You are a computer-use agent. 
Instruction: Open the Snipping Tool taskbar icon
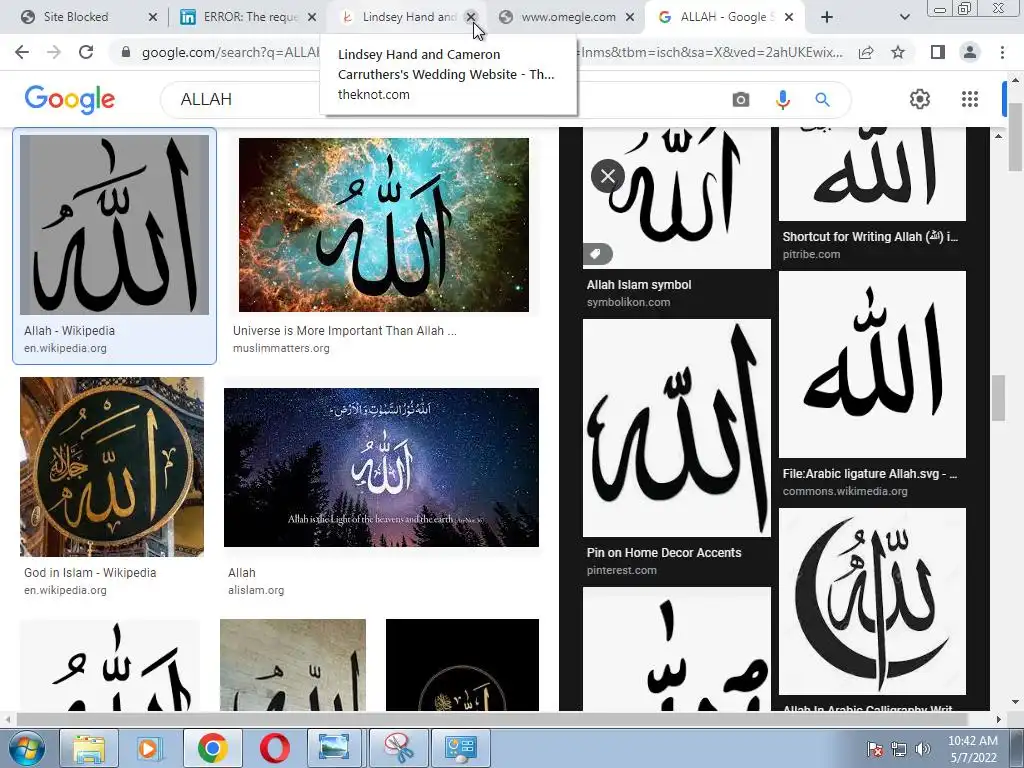399,748
